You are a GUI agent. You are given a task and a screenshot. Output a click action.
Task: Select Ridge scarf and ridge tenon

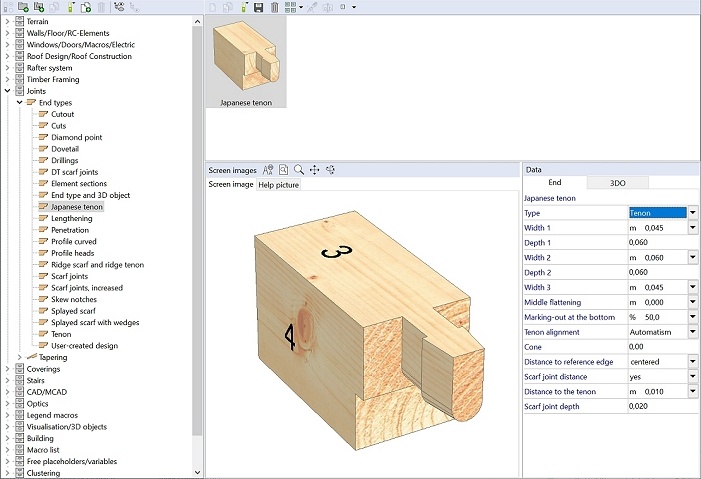click(x=97, y=265)
